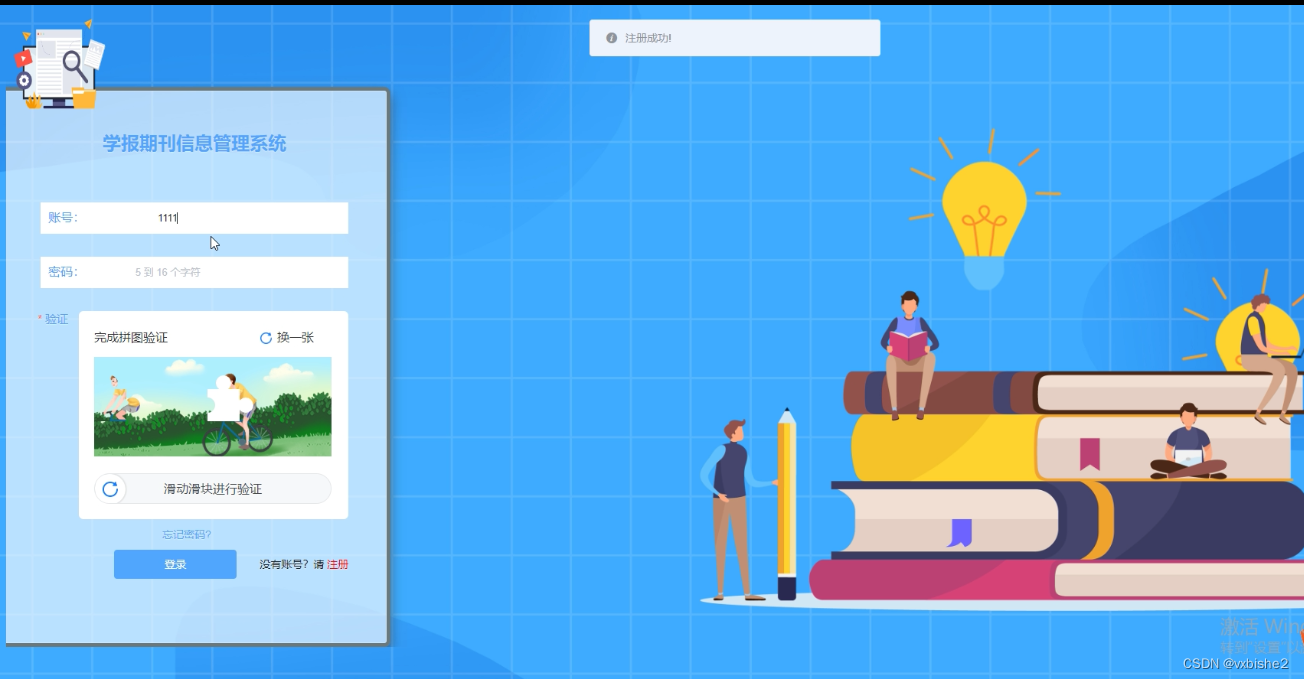
Task: Click the info icon in the 注册成功 notification
Action: click(x=612, y=38)
